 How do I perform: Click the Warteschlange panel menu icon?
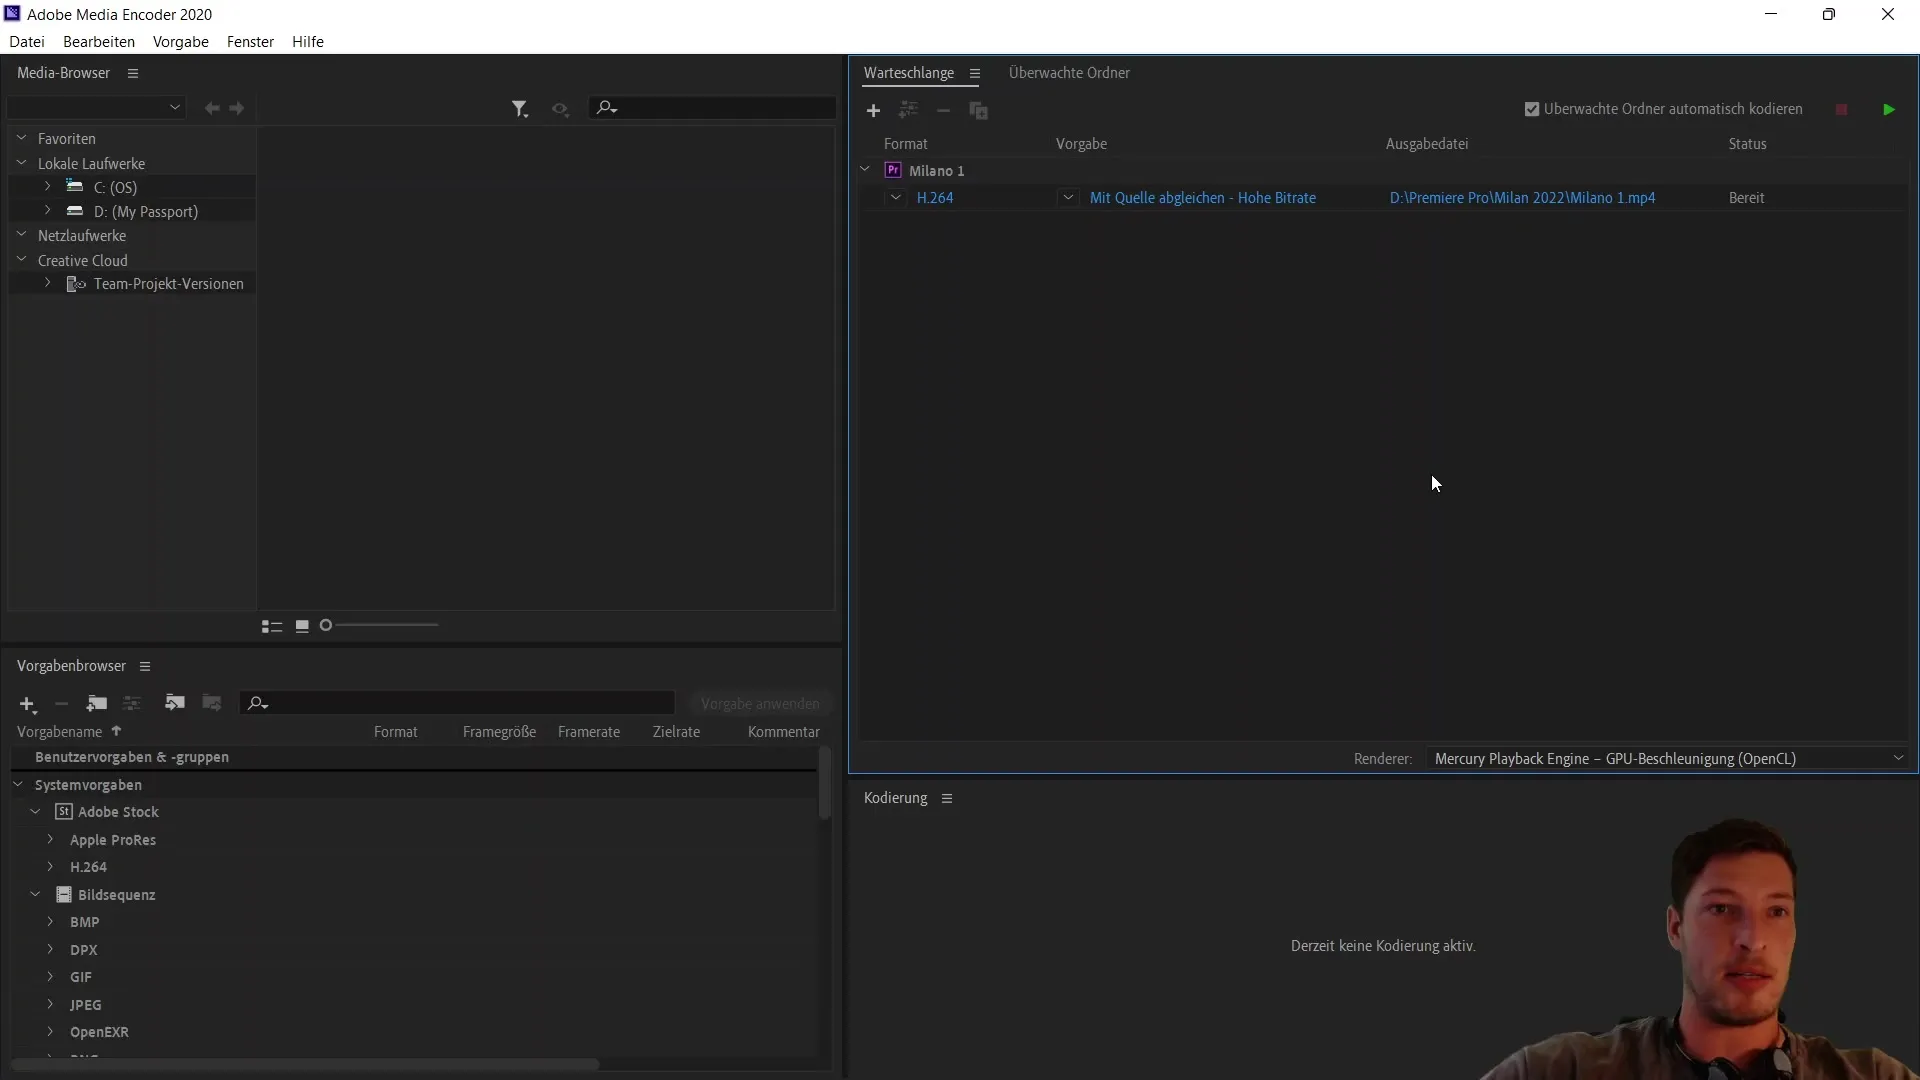click(976, 73)
